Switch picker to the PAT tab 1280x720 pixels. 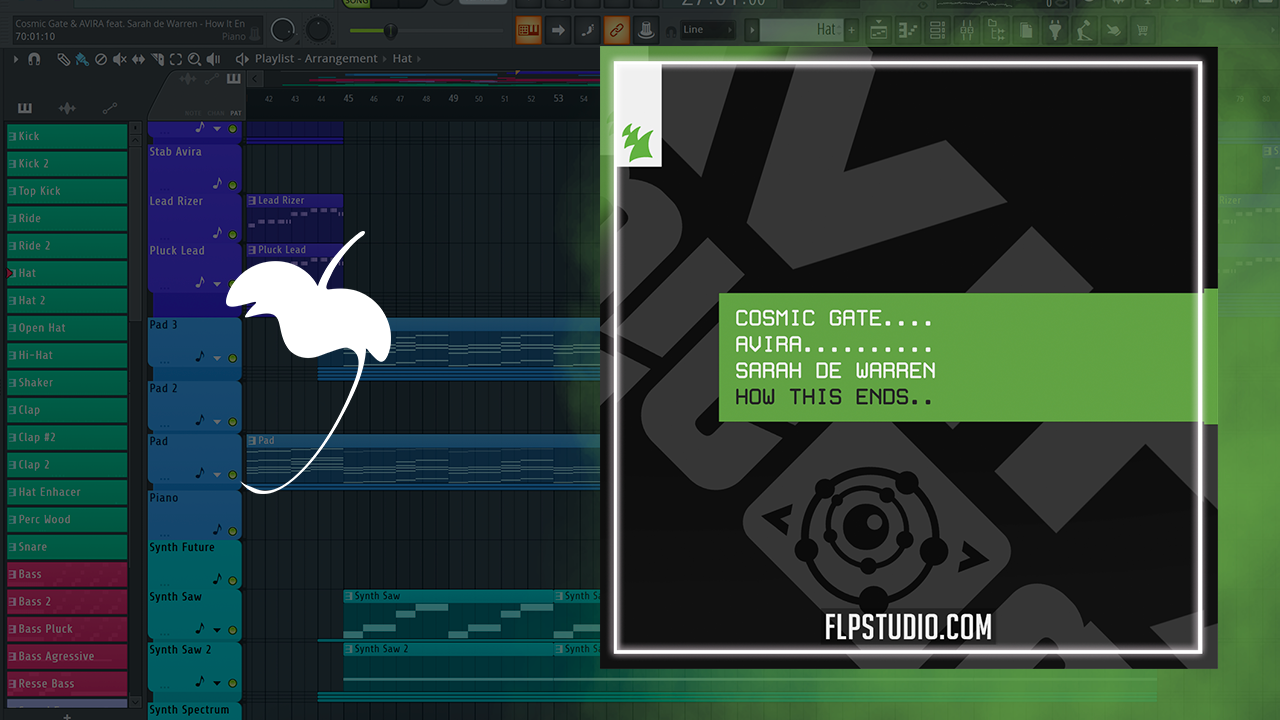pyautogui.click(x=235, y=113)
